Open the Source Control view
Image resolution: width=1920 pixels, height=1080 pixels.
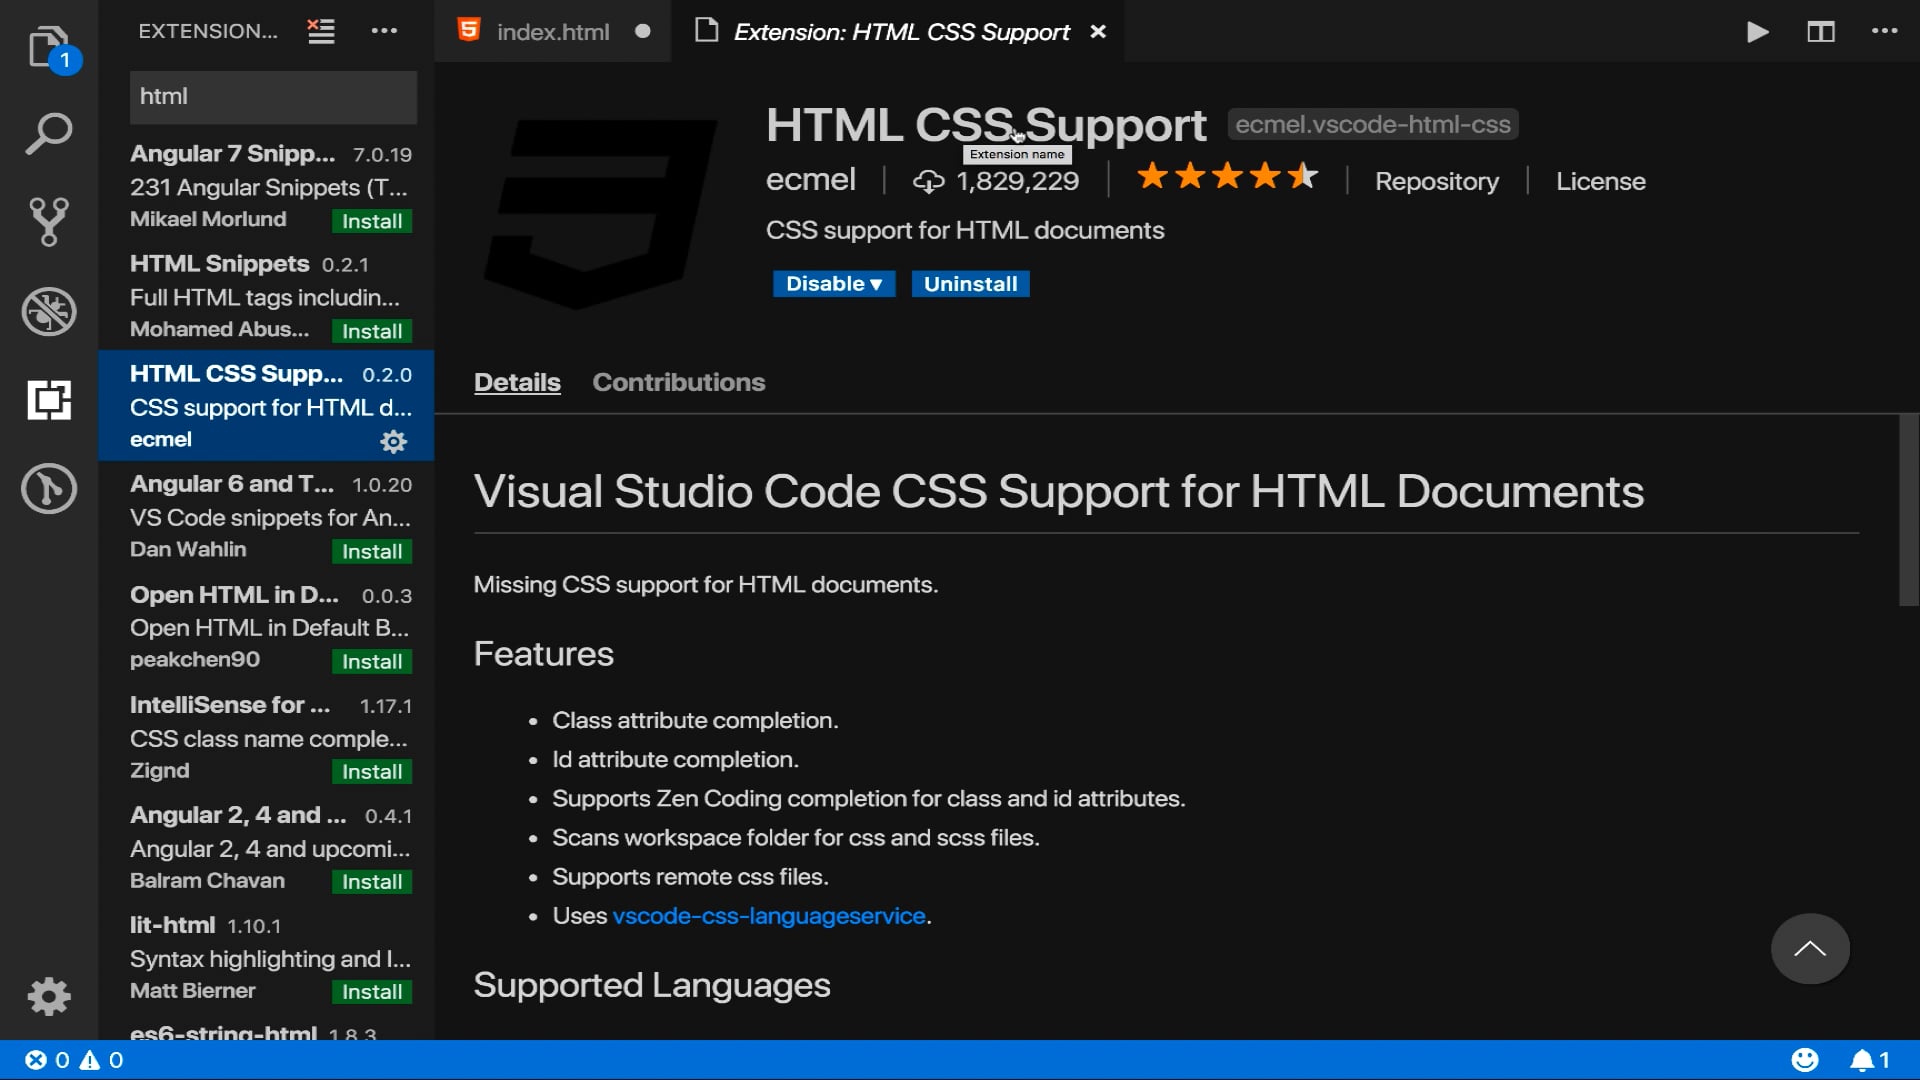tap(48, 222)
